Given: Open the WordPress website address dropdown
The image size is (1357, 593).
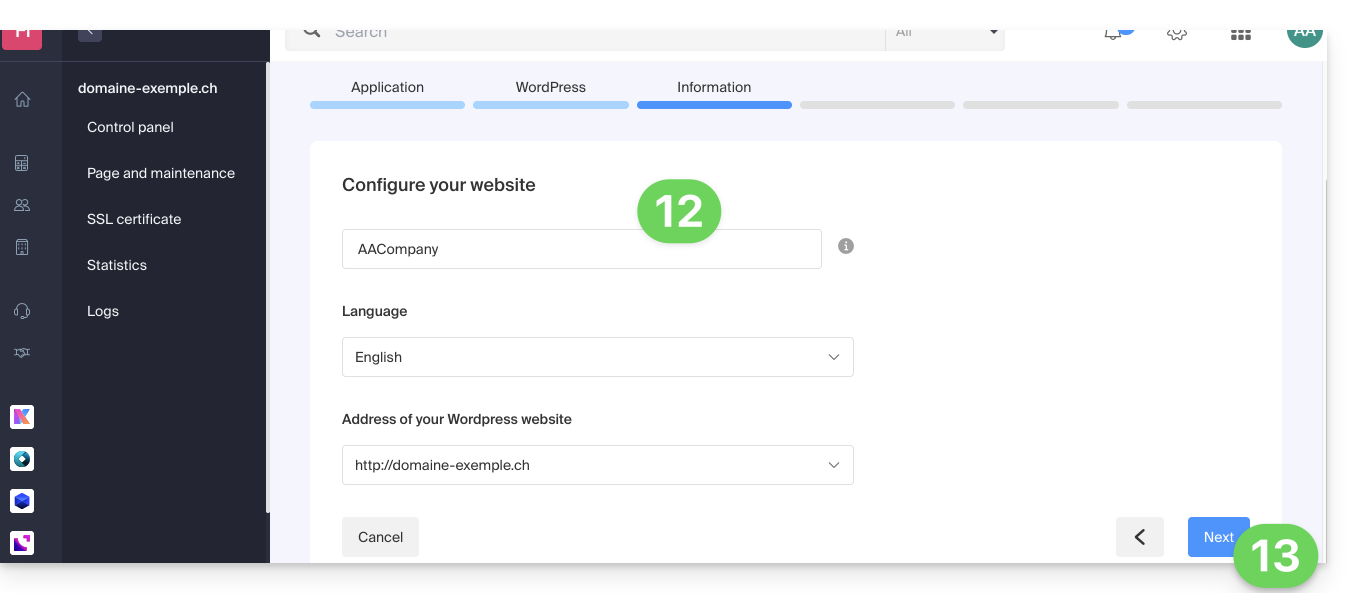Looking at the screenshot, I should point(597,465).
